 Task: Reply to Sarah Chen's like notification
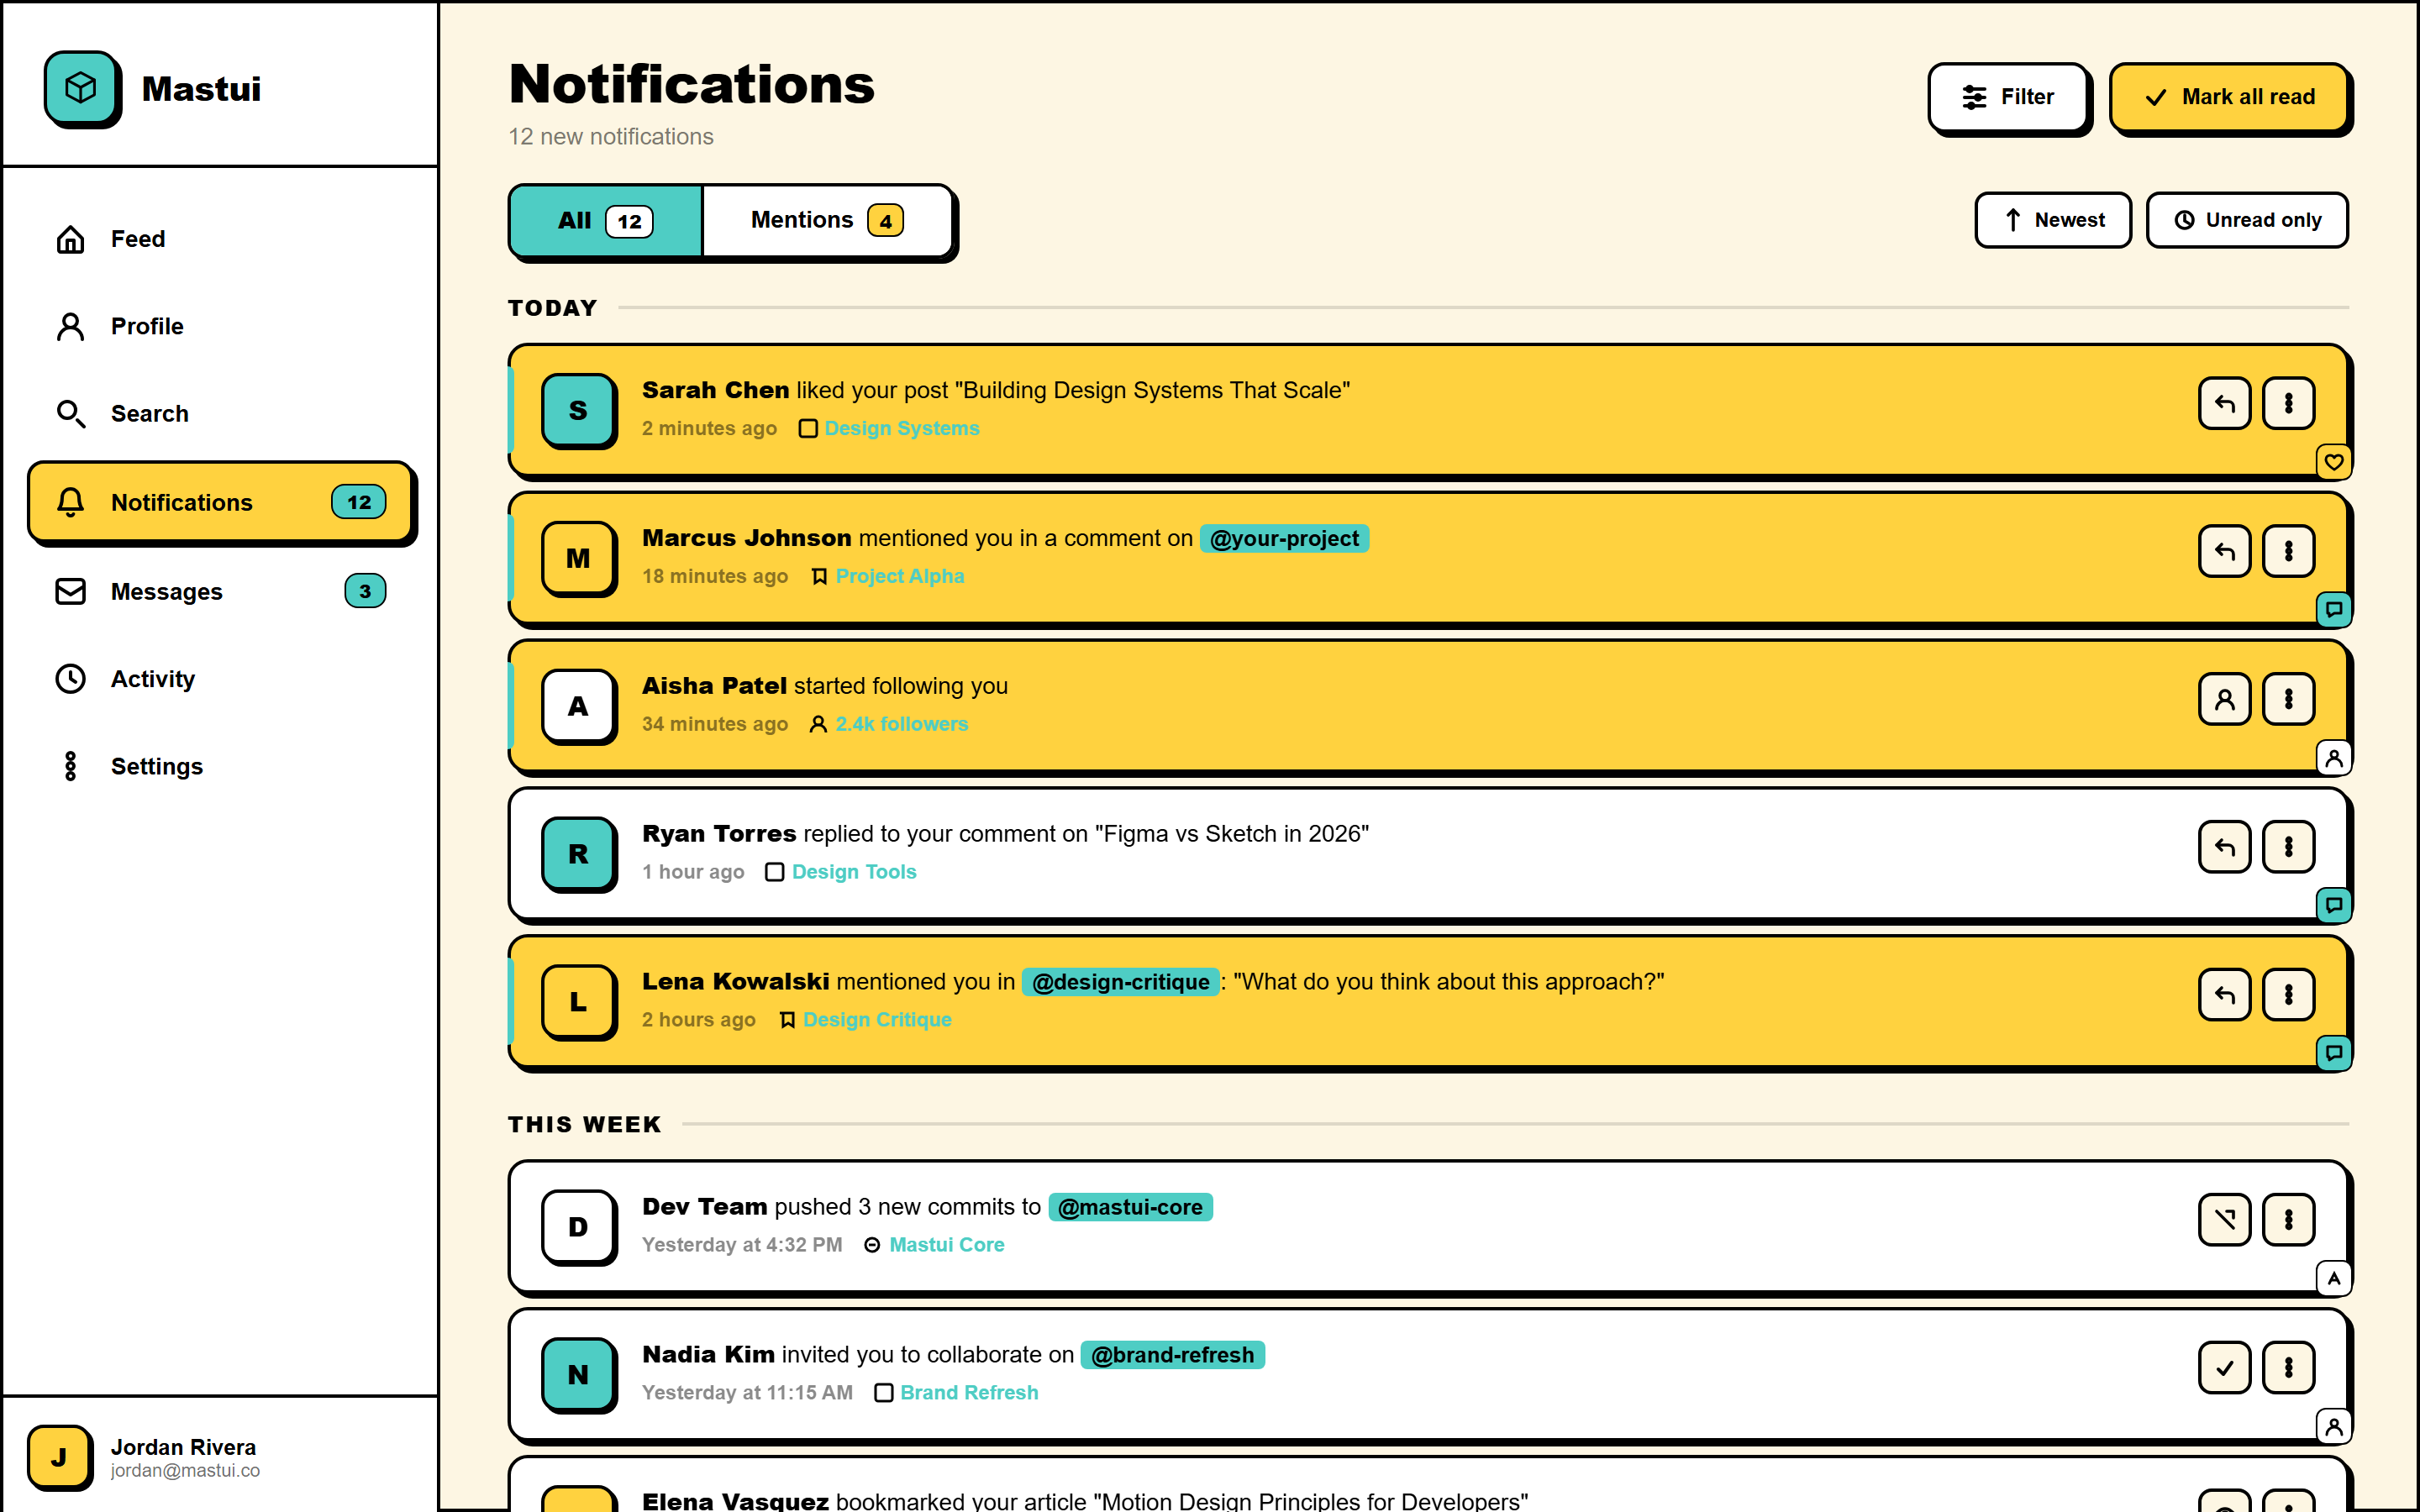click(2224, 403)
